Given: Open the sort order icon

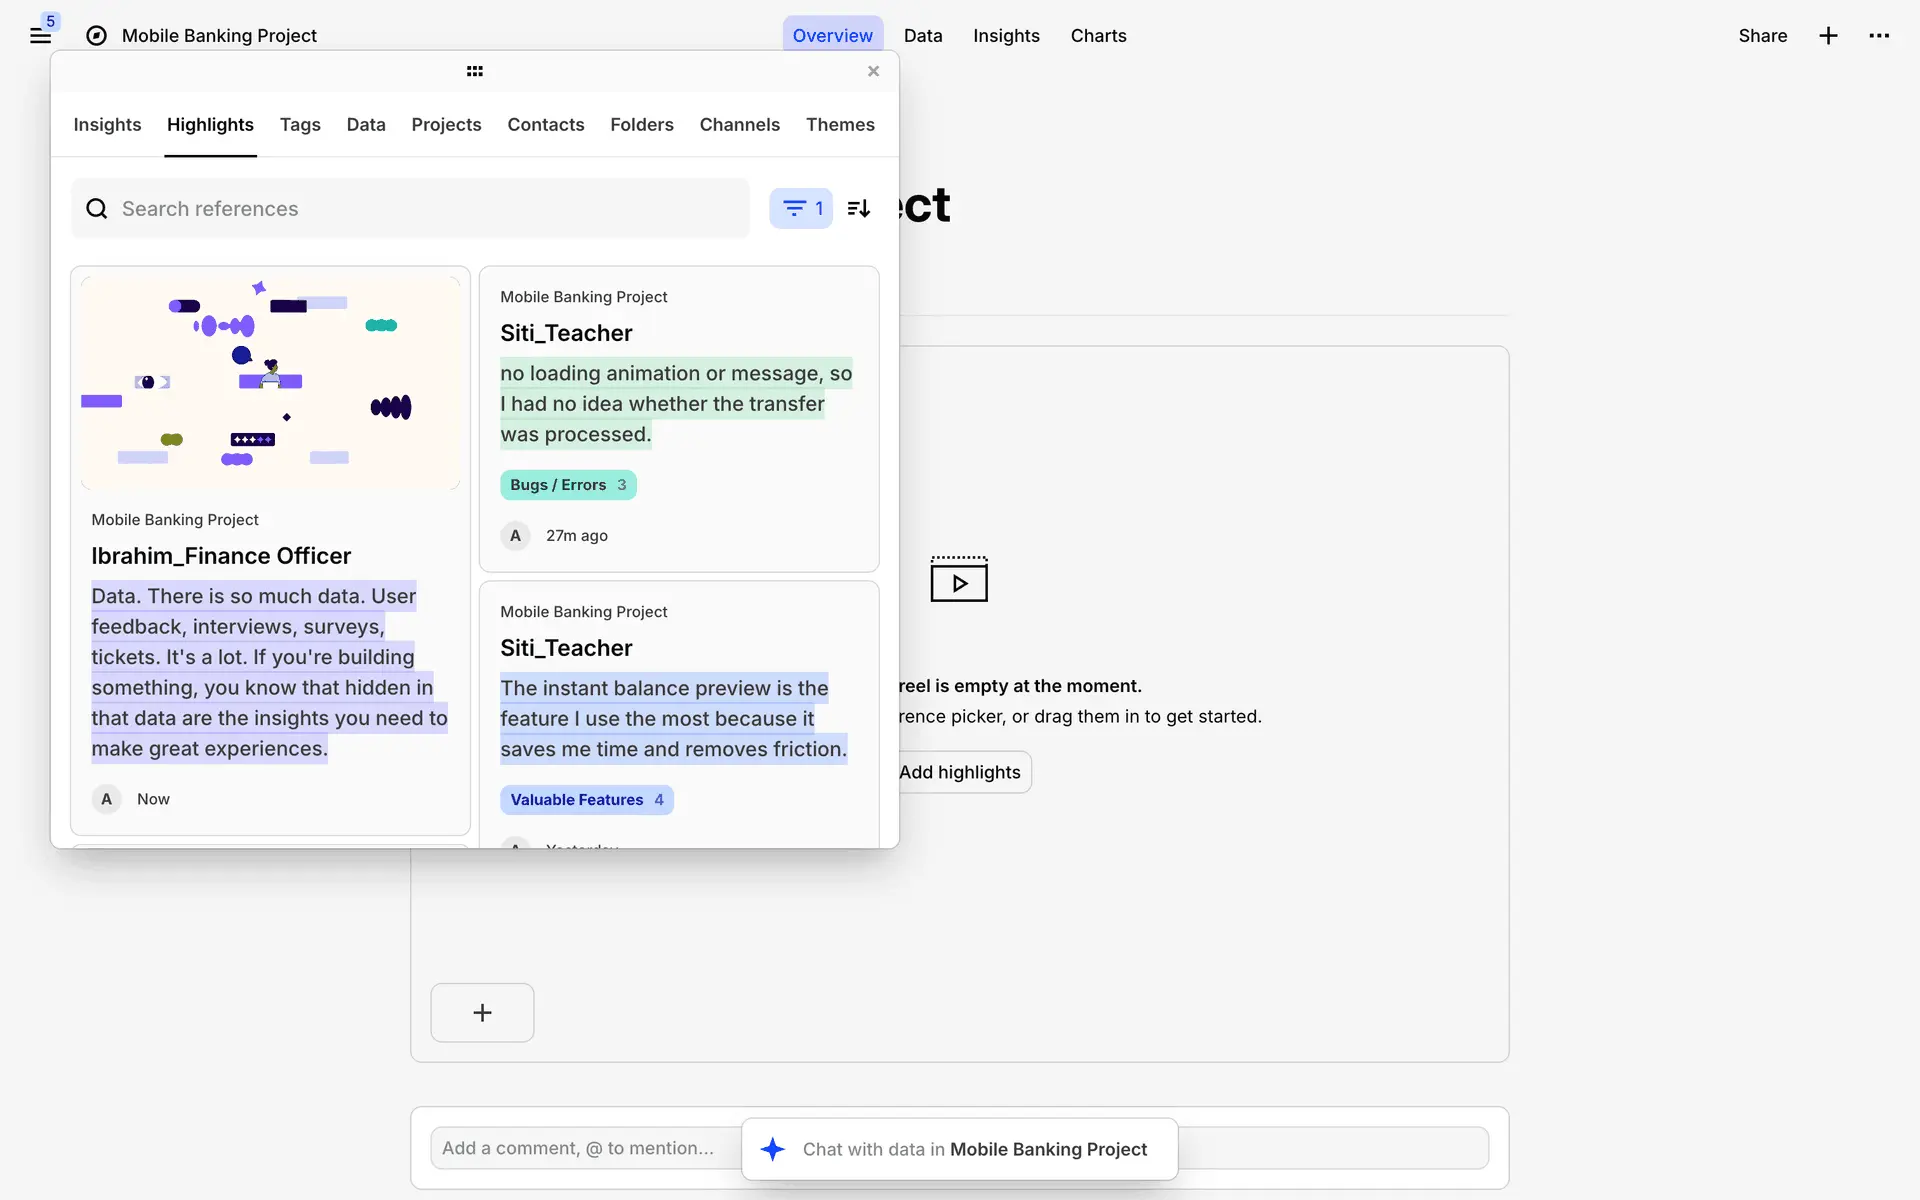Looking at the screenshot, I should (x=858, y=208).
